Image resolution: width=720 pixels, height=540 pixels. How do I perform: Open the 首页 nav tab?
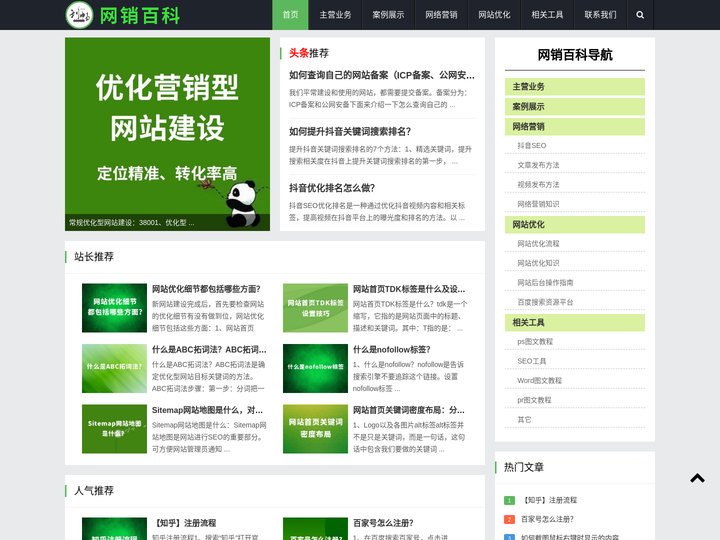click(x=290, y=15)
